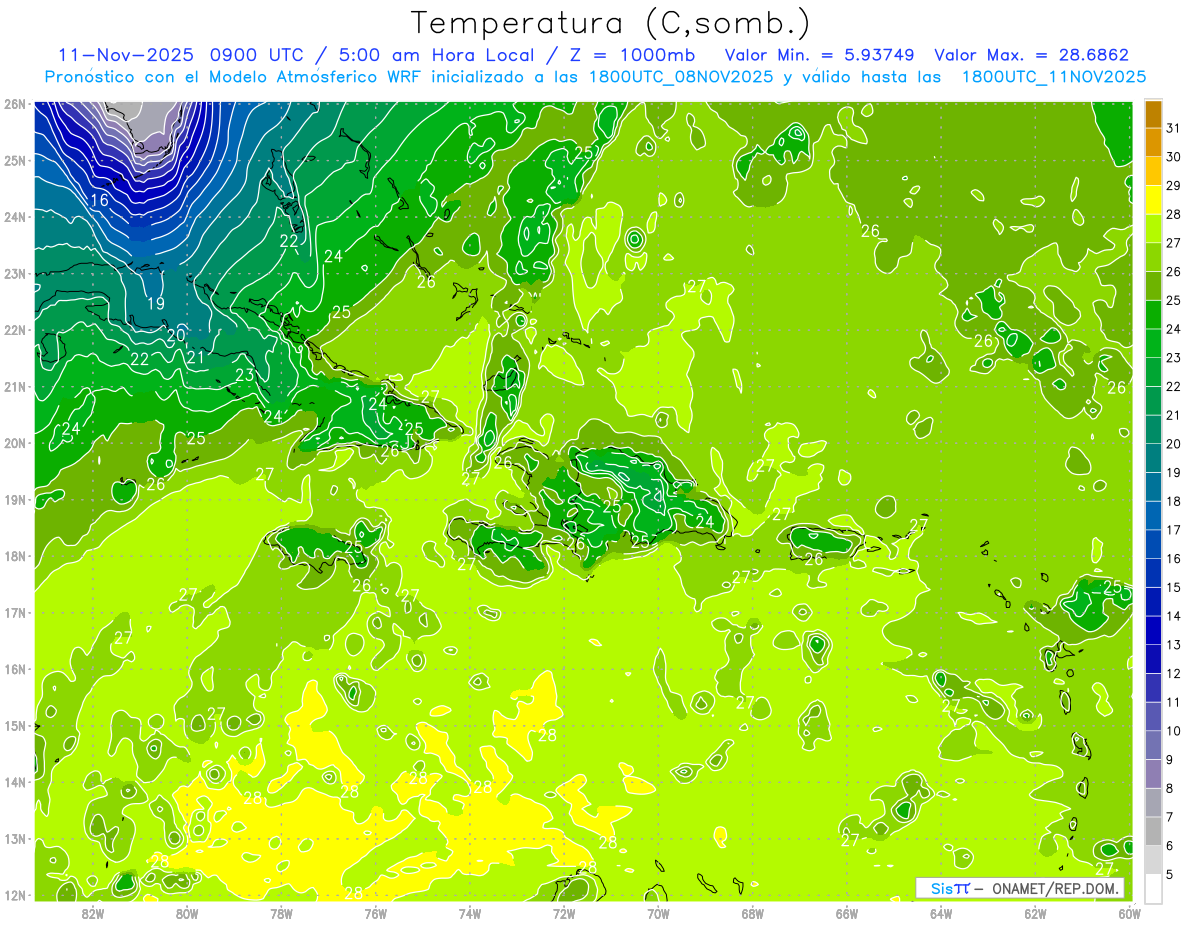
Task: Click the 'Valor Min. = 5.93749' readout
Action: (x=820, y=55)
